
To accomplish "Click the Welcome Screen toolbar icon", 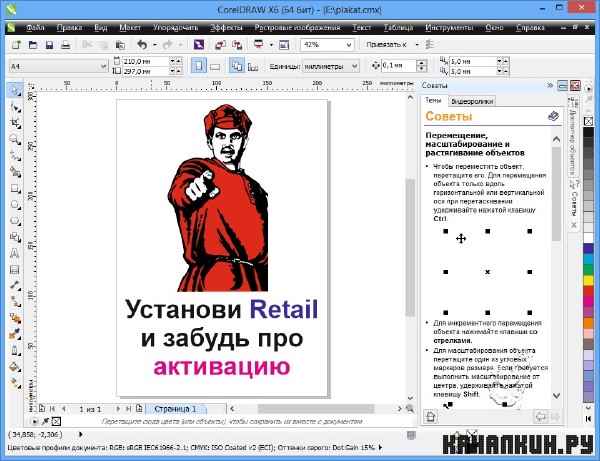I will pos(284,45).
